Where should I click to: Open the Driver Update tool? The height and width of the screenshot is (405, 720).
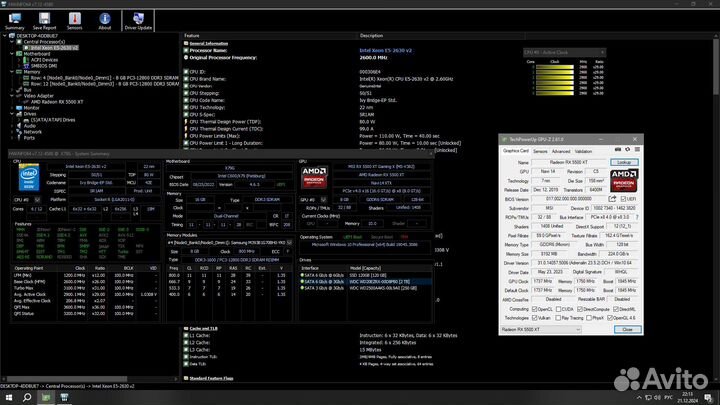coord(137,19)
